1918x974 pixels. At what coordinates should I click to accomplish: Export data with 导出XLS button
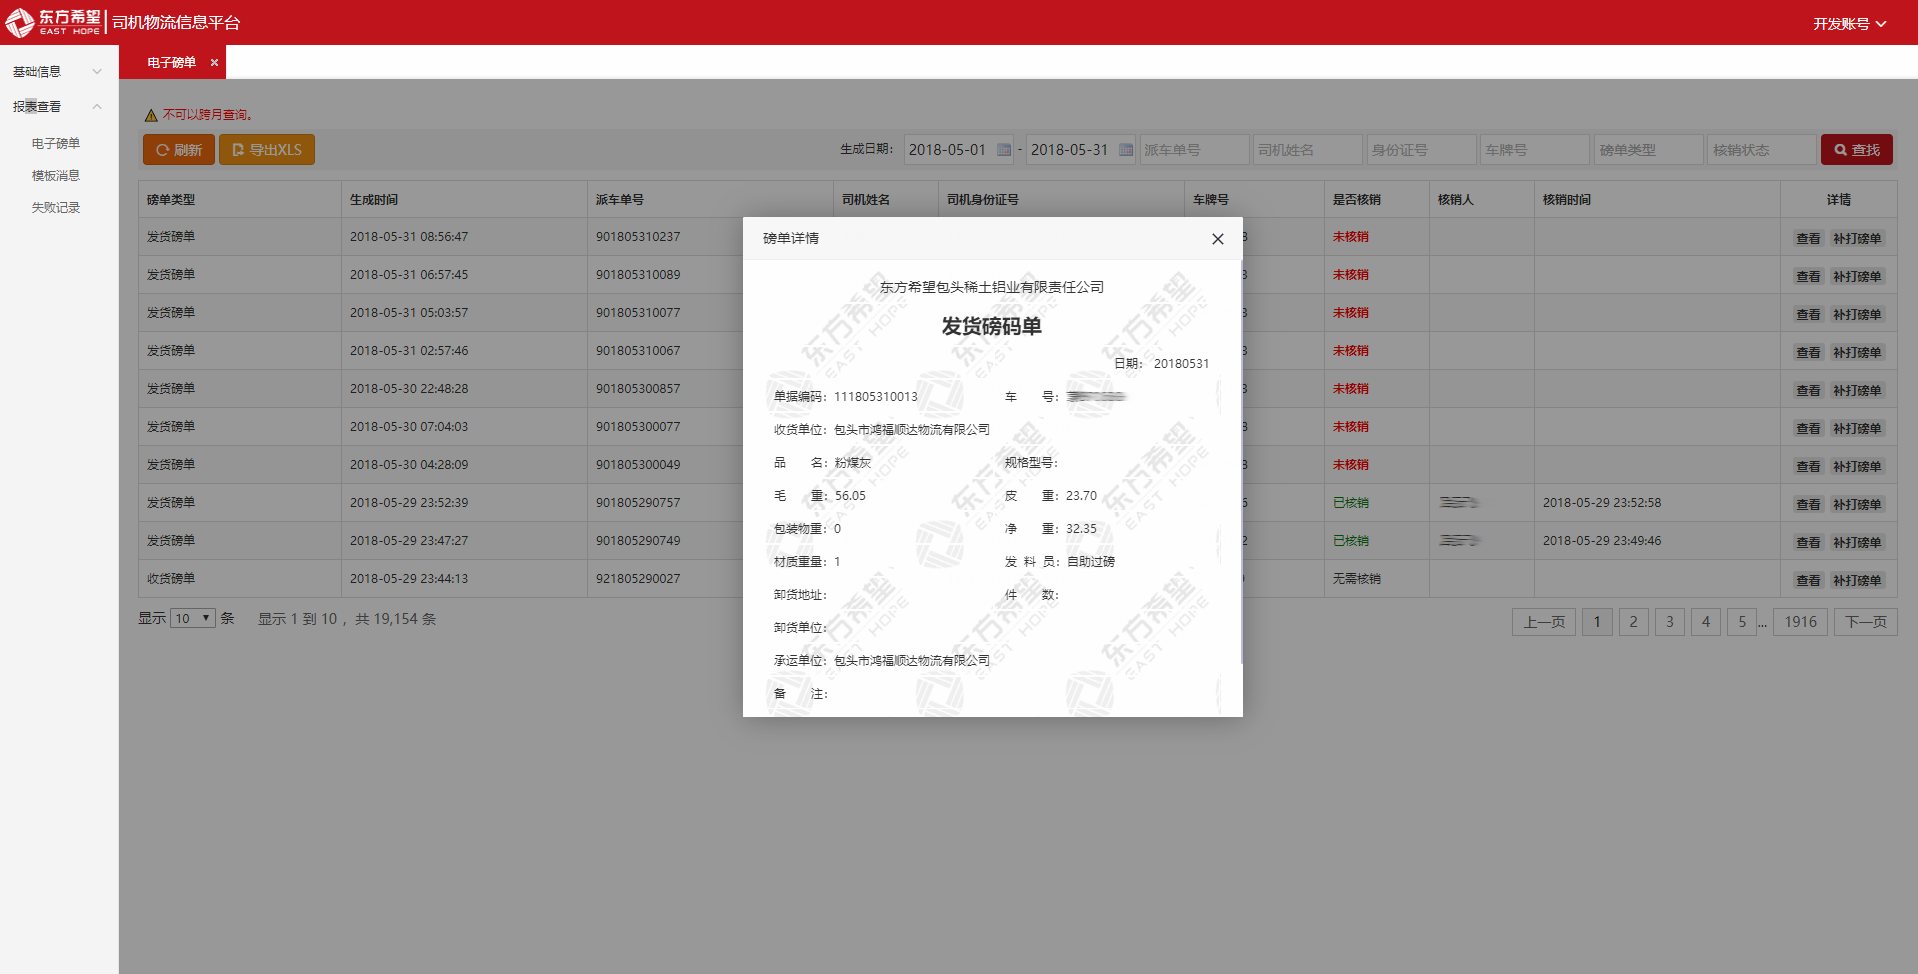267,150
